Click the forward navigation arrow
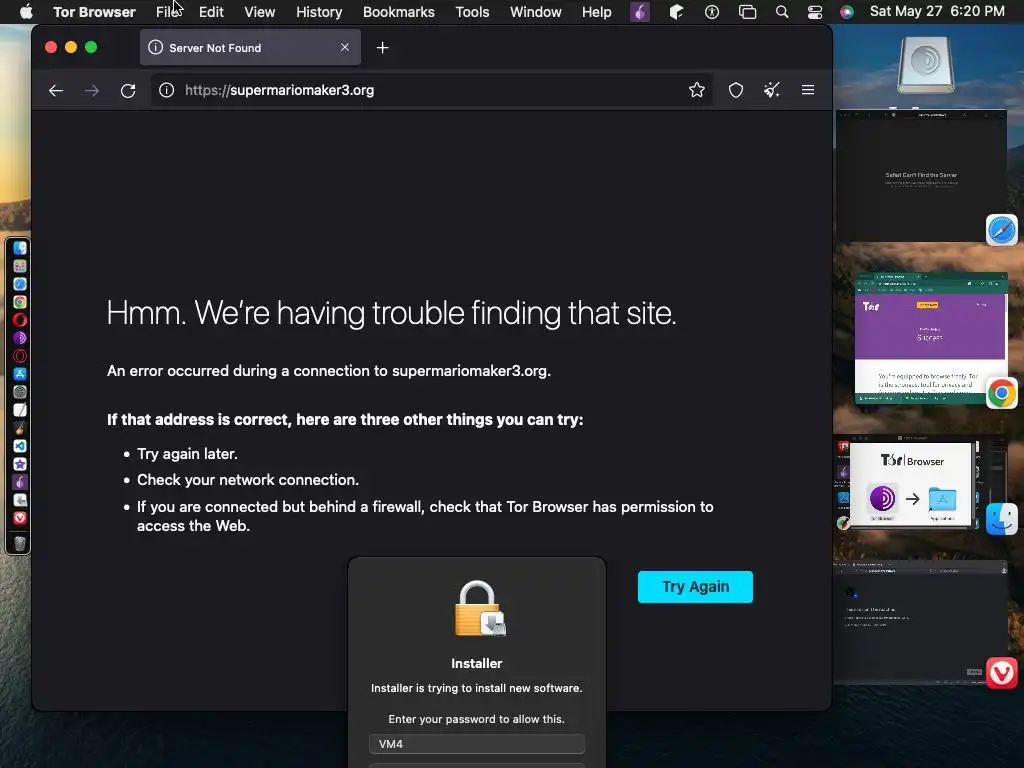The image size is (1024, 768). 92,90
